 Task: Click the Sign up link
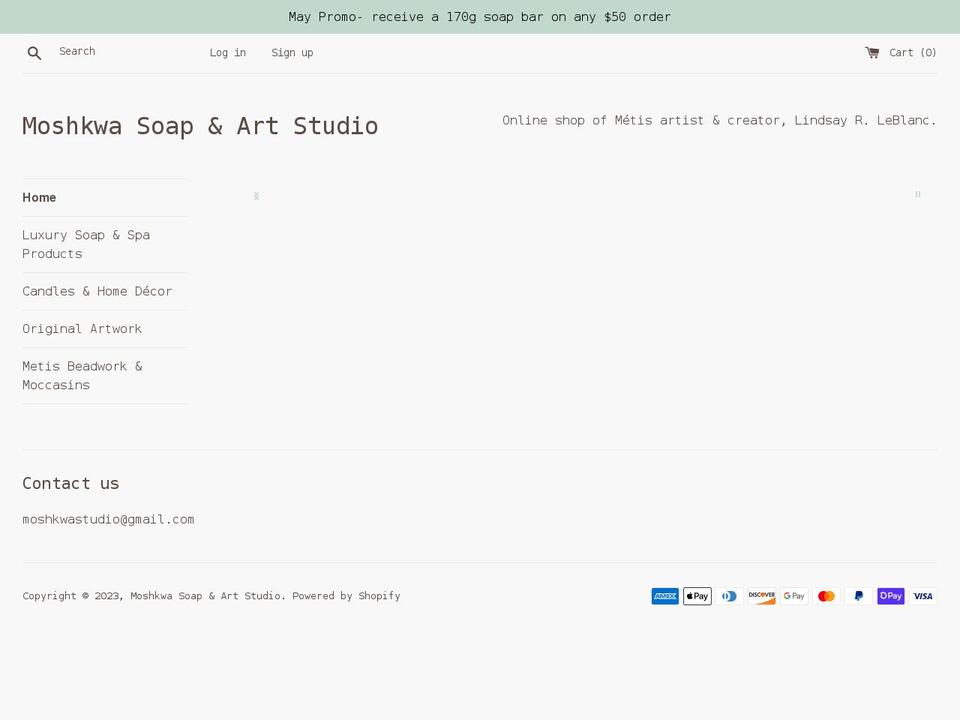292,52
